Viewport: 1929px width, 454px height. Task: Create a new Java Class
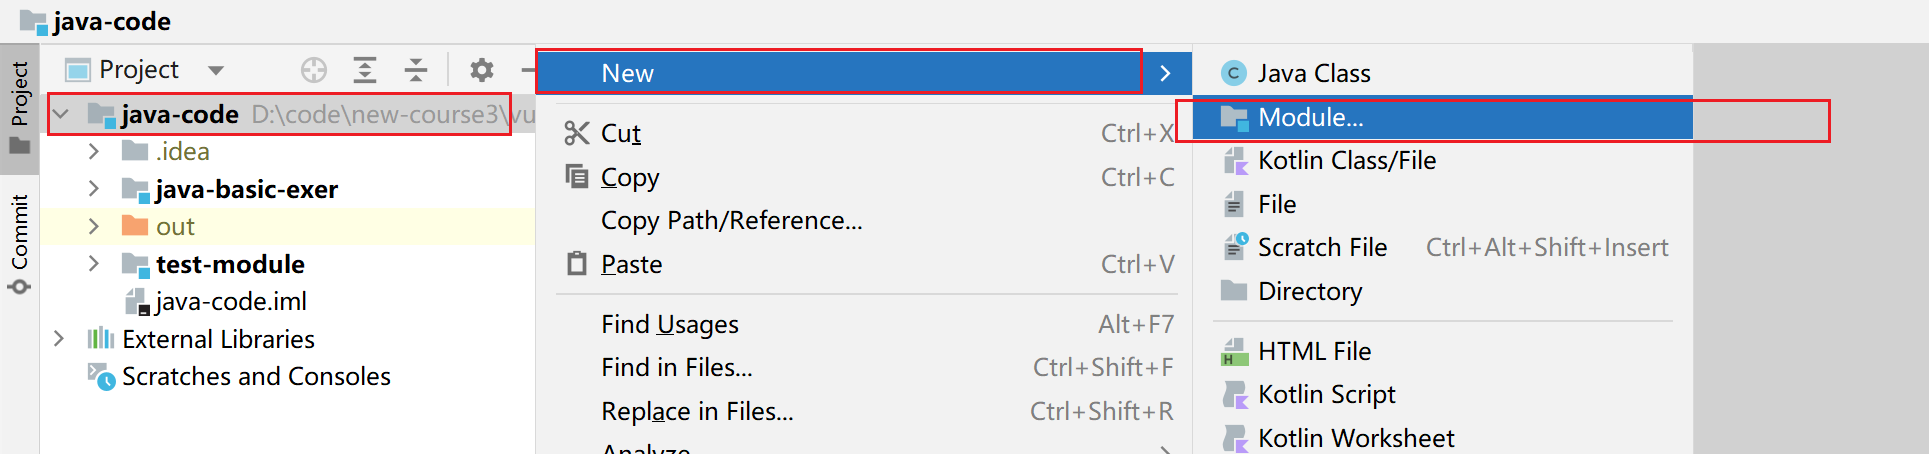point(1313,74)
